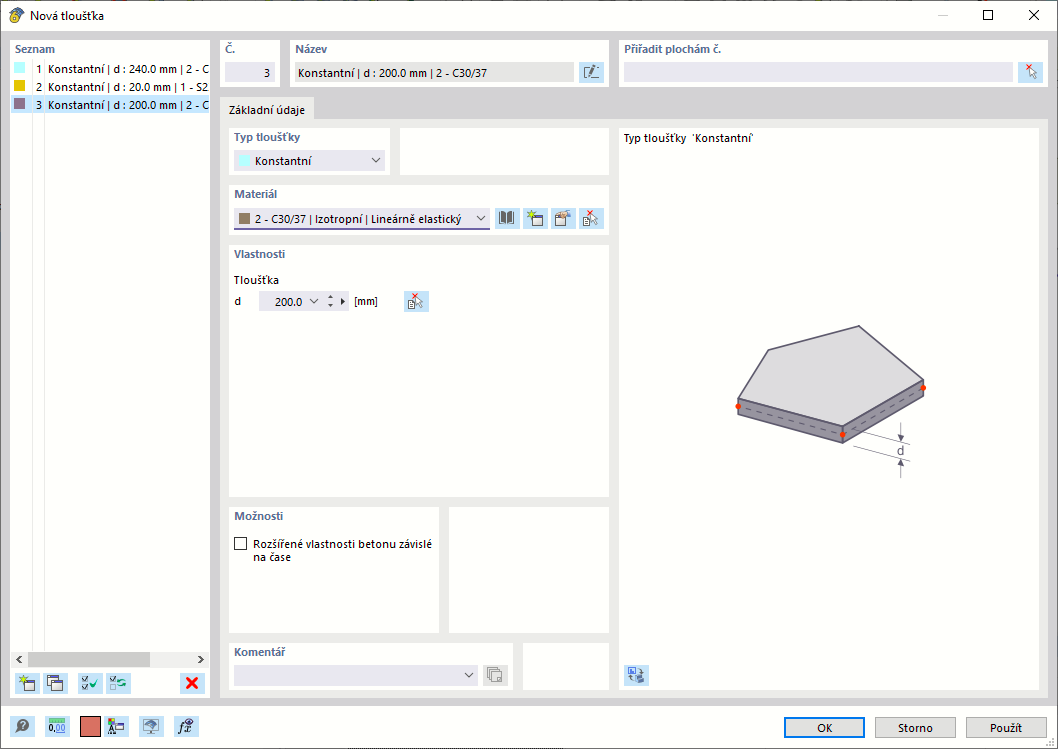Click the cyan color swatch of item 1
This screenshot has width=1058, height=749.
click(x=20, y=67)
